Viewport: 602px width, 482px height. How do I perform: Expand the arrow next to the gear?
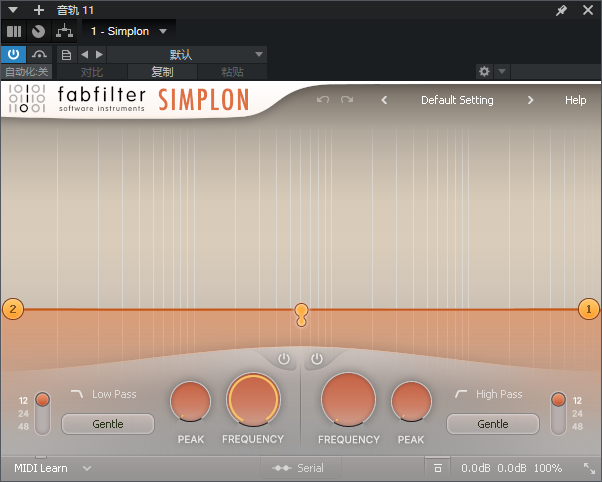(502, 71)
